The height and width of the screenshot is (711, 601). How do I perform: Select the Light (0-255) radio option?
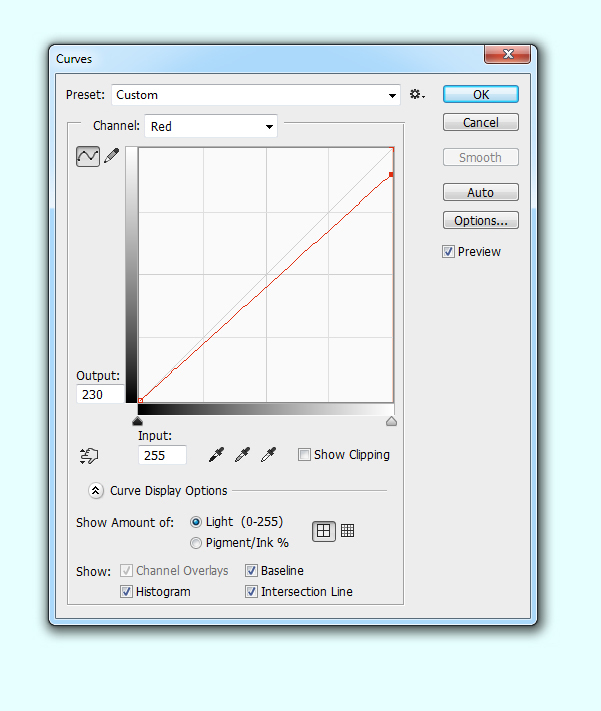point(196,522)
